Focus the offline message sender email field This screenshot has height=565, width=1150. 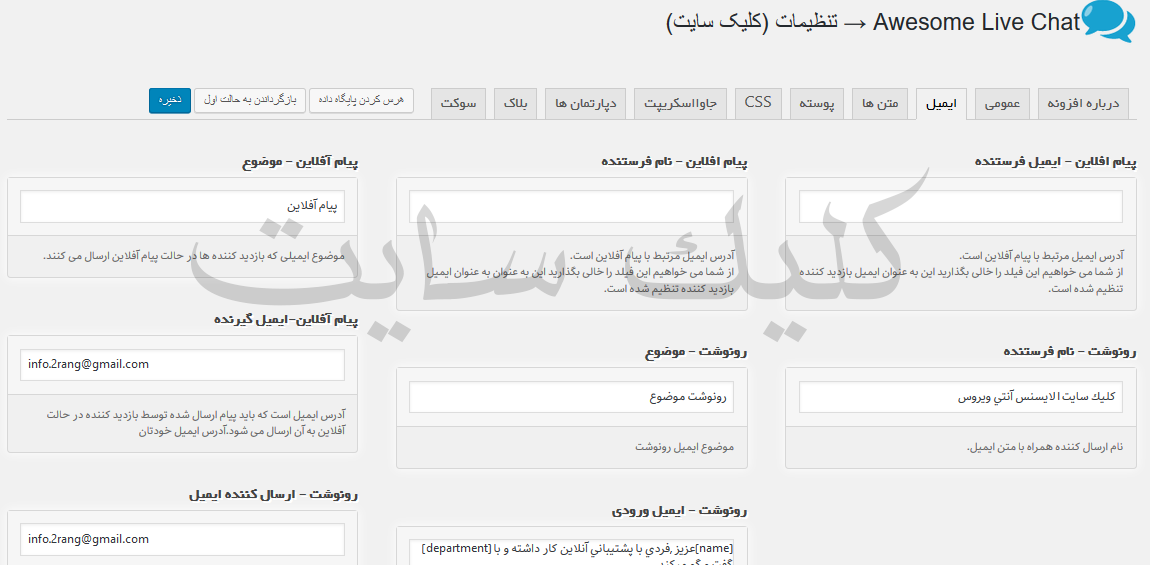960,207
